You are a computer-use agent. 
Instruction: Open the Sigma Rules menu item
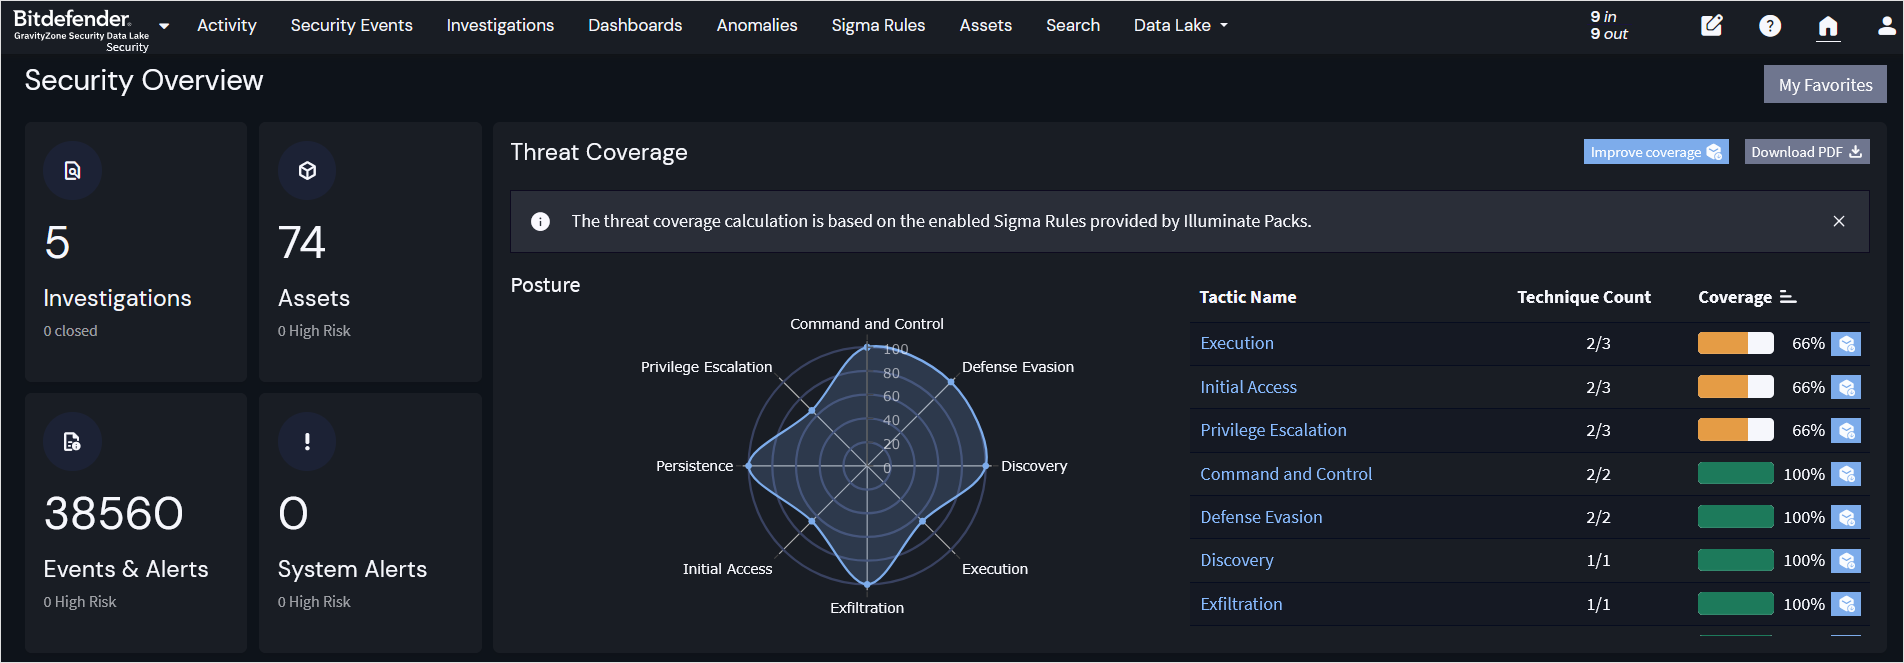878,25
